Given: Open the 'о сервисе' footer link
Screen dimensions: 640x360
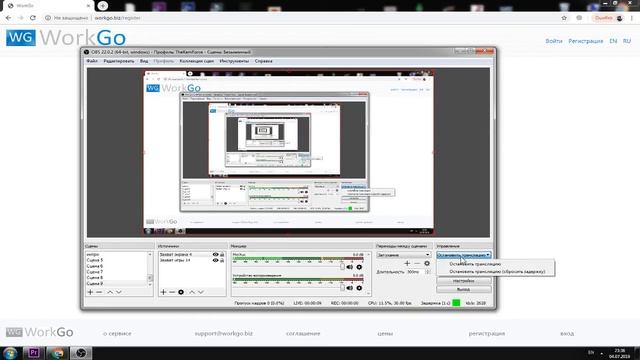Looking at the screenshot, I should click(117, 333).
